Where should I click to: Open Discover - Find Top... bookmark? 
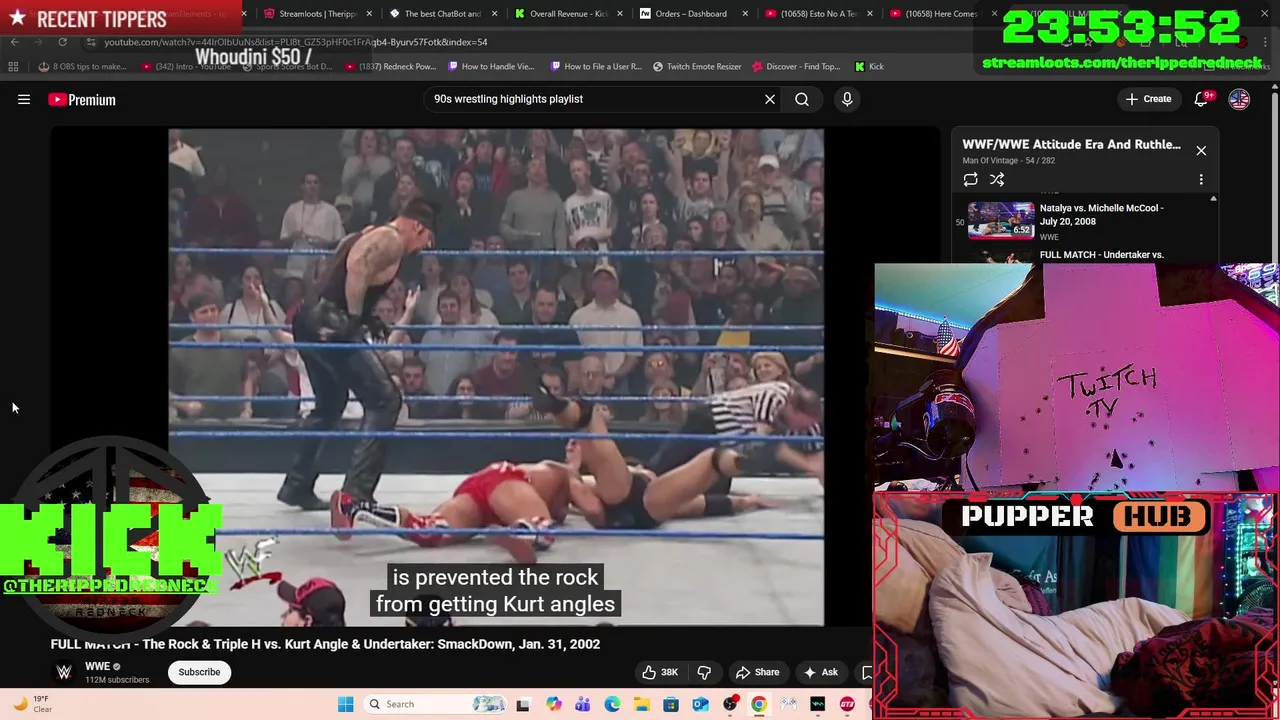pyautogui.click(x=796, y=67)
